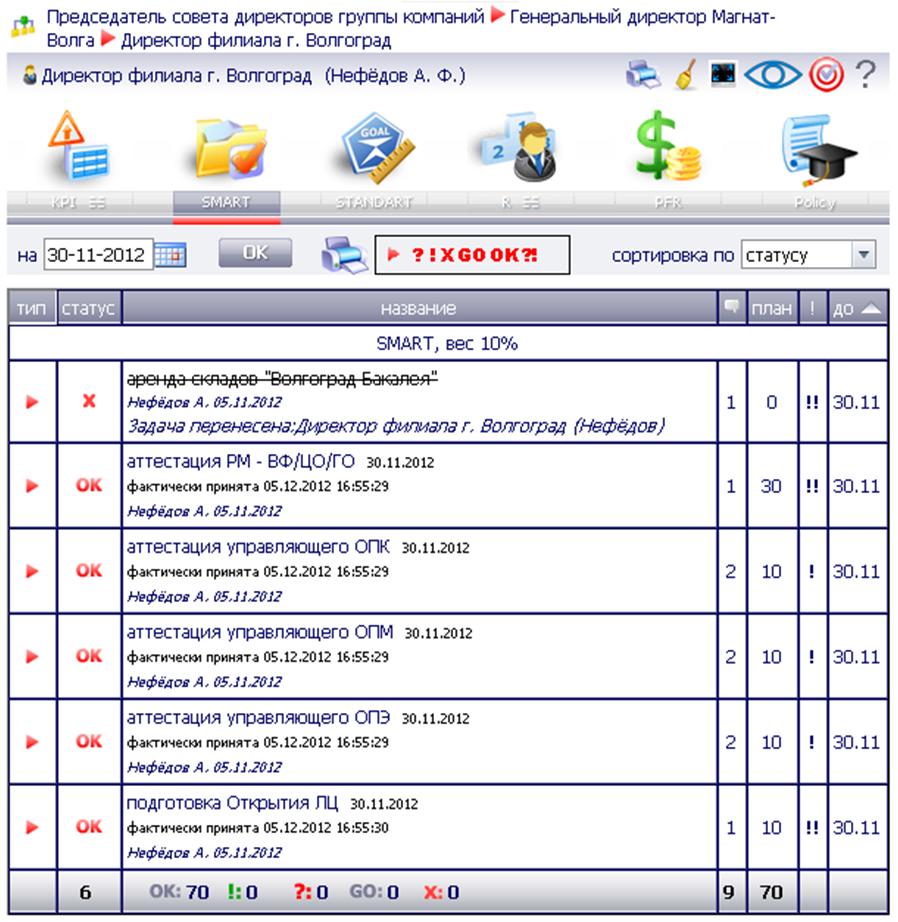This screenshot has width=898, height=922.
Task: Open the STANDART tab
Action: pyautogui.click(x=374, y=203)
